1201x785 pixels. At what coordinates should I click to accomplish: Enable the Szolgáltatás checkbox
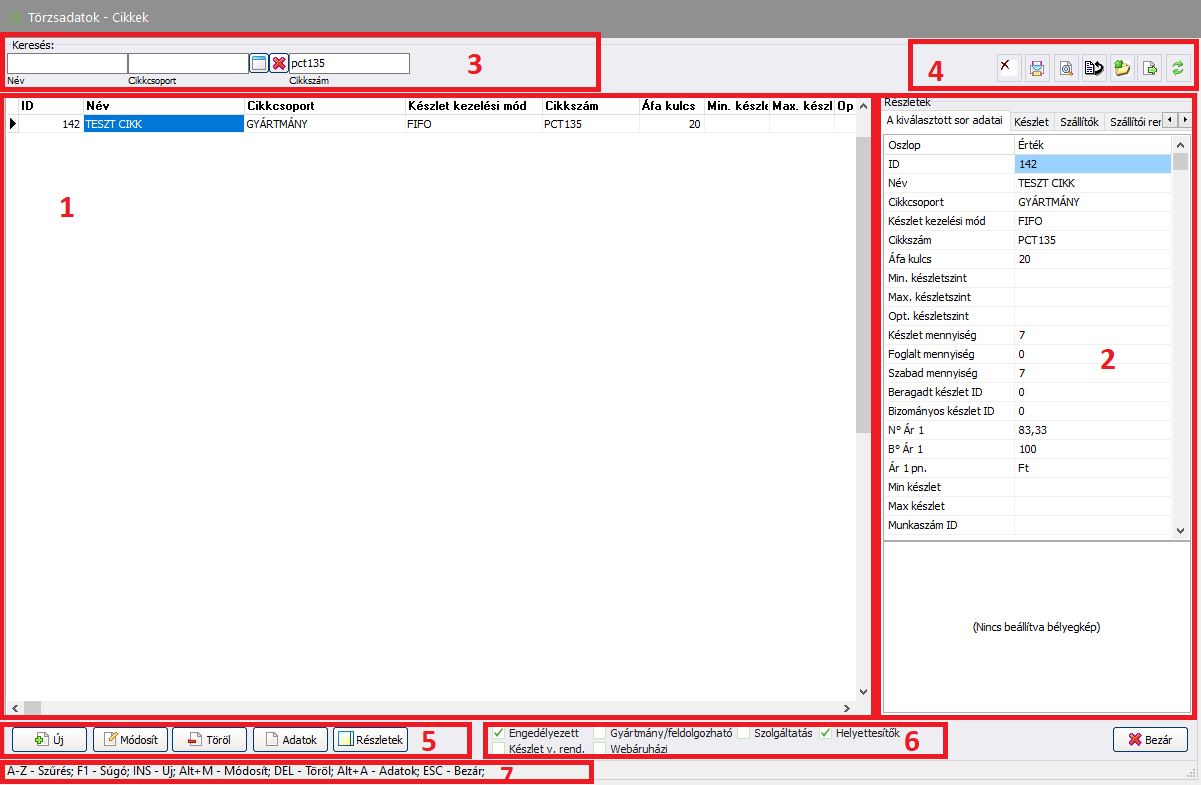point(744,733)
